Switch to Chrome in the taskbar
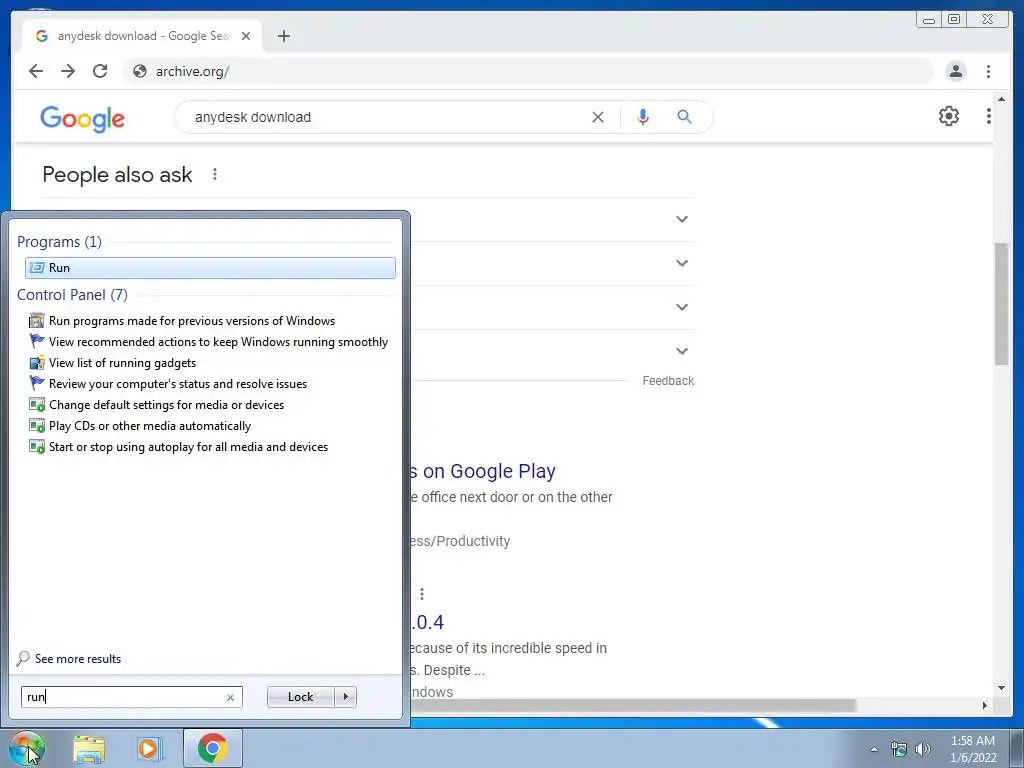 pyautogui.click(x=213, y=748)
